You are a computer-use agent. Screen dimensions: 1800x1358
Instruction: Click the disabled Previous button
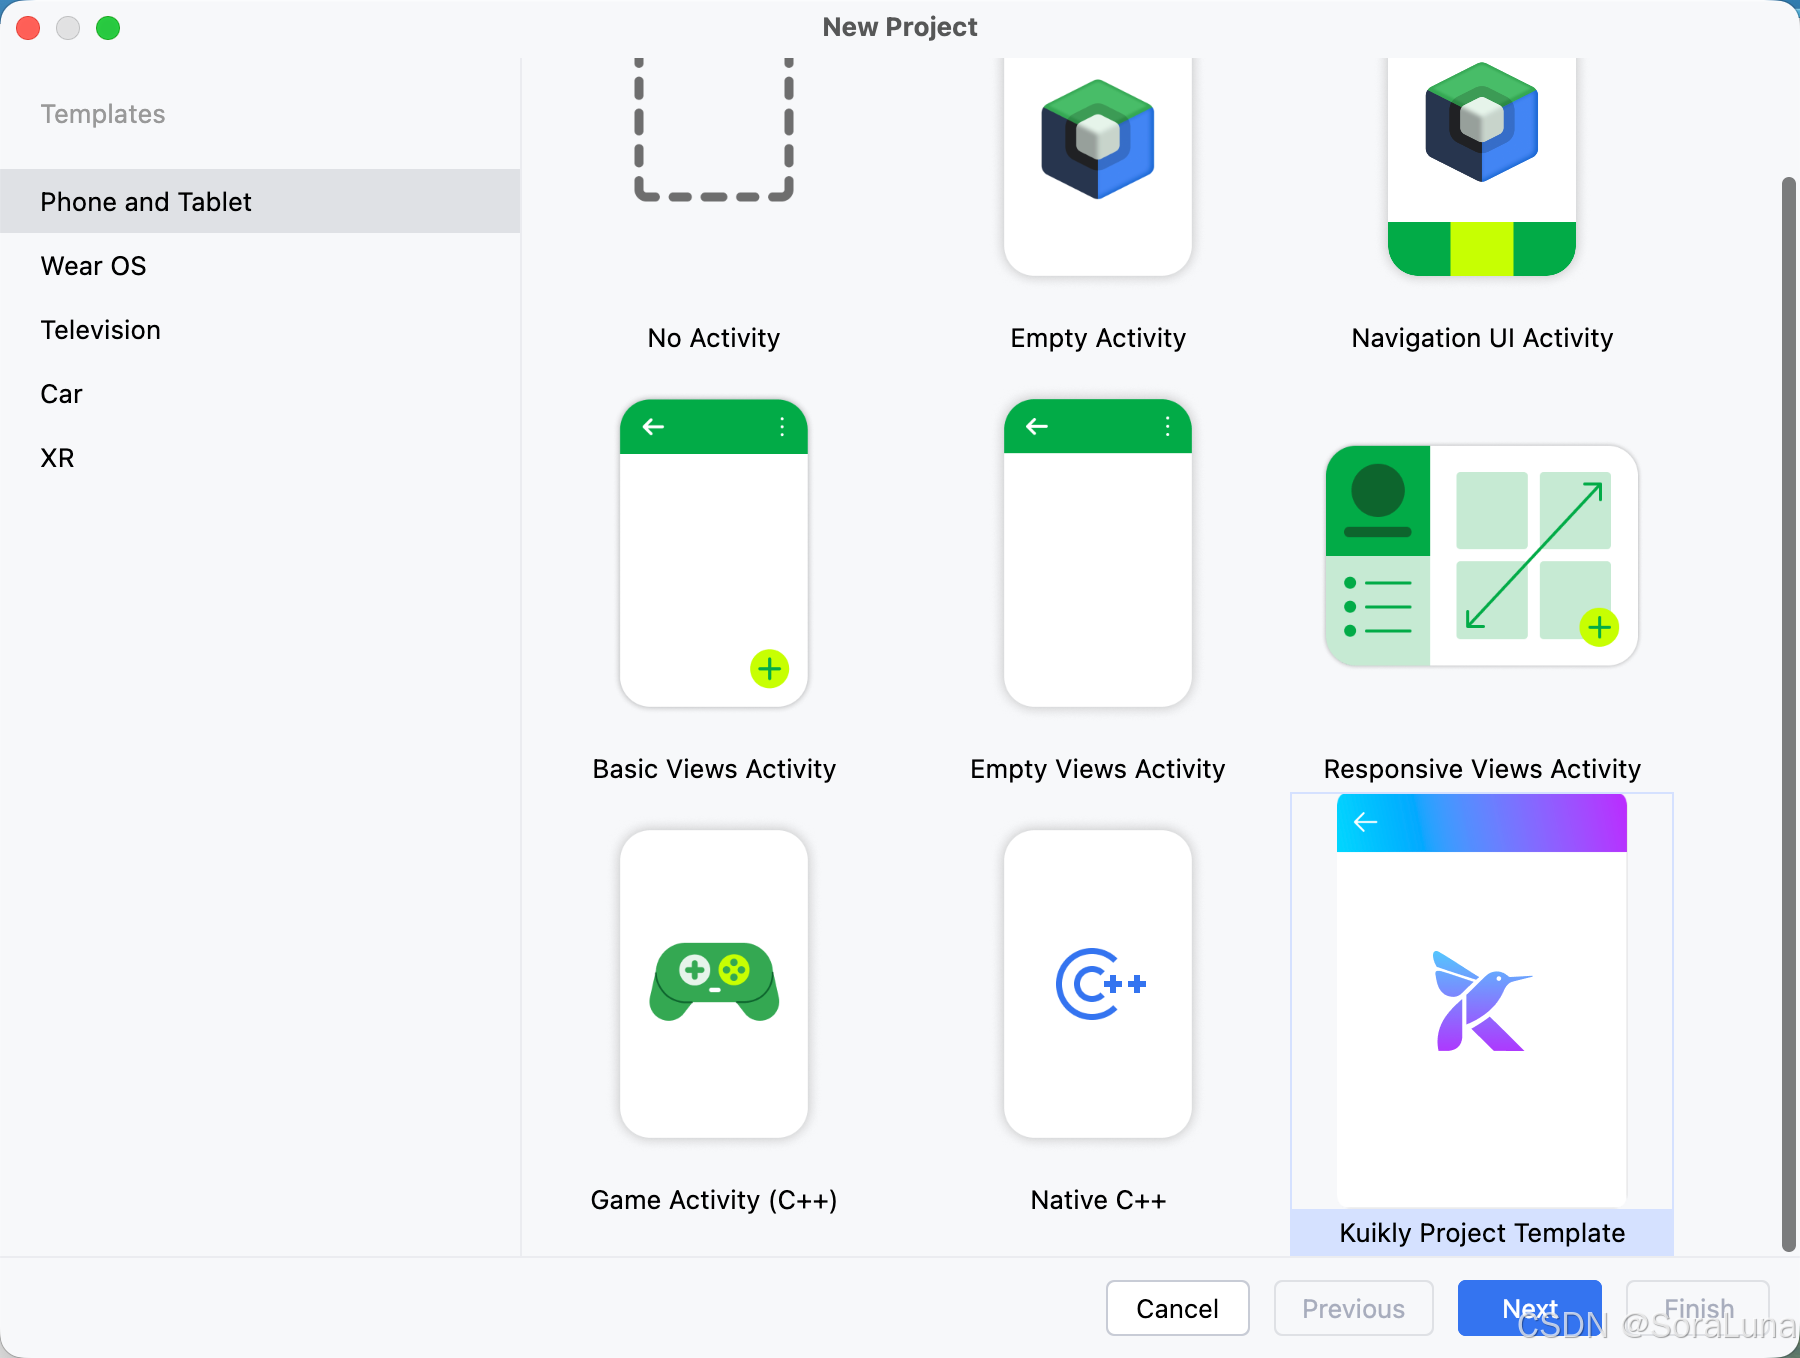tap(1354, 1308)
